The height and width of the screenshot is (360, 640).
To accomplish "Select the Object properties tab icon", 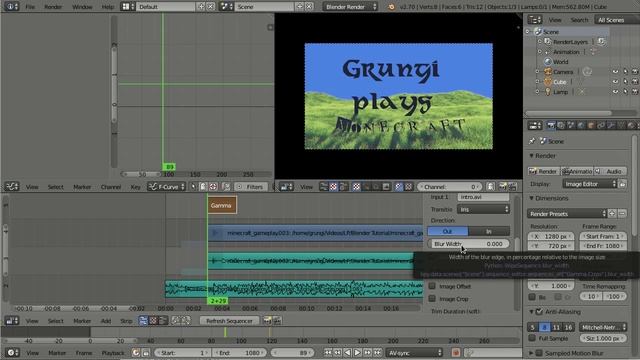I will pyautogui.click(x=591, y=126).
